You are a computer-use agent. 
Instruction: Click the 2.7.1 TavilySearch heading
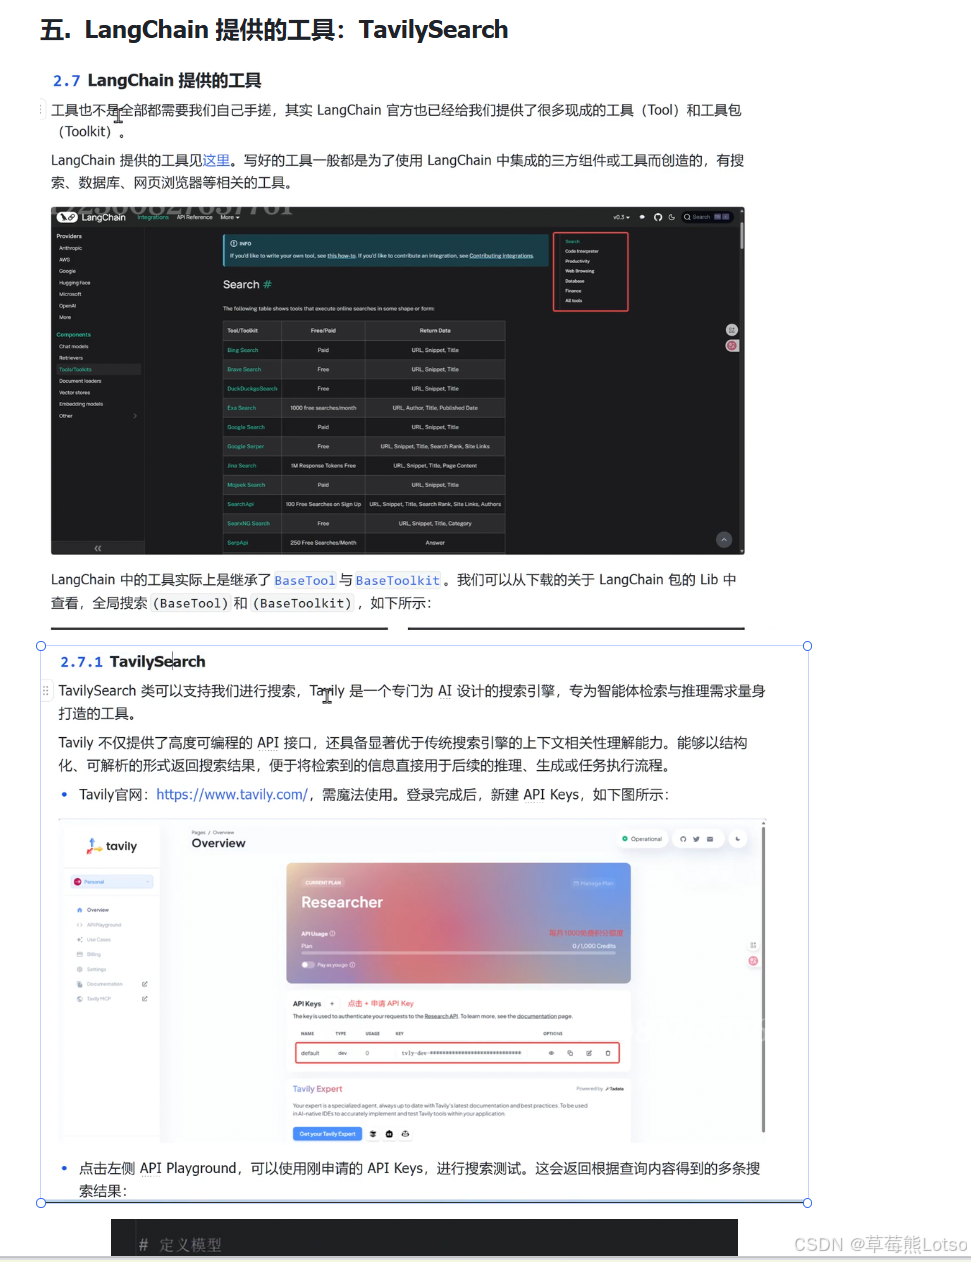point(133,661)
